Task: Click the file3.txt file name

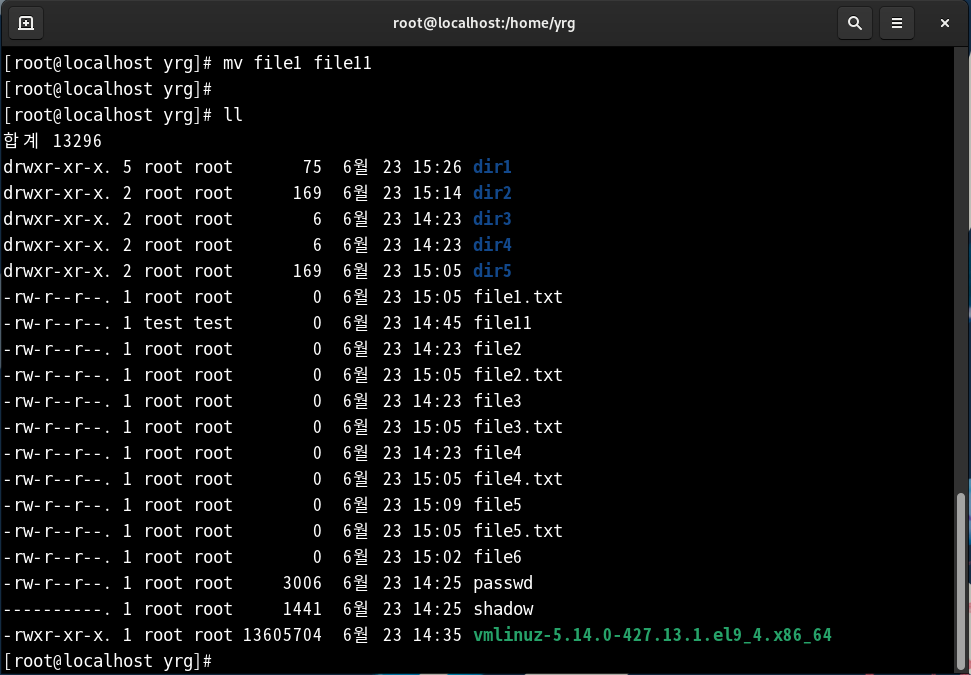Action: point(518,427)
